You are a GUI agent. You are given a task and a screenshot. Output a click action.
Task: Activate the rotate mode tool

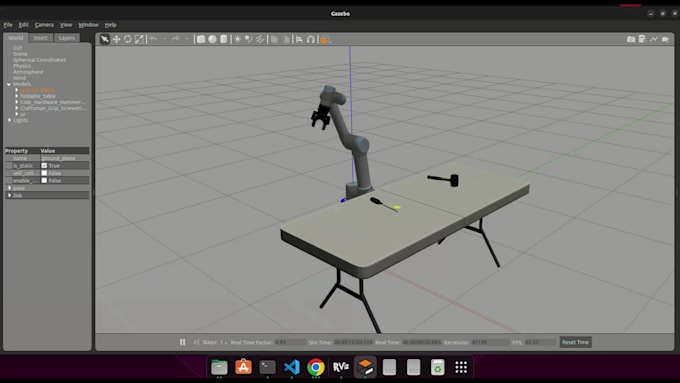pyautogui.click(x=128, y=39)
